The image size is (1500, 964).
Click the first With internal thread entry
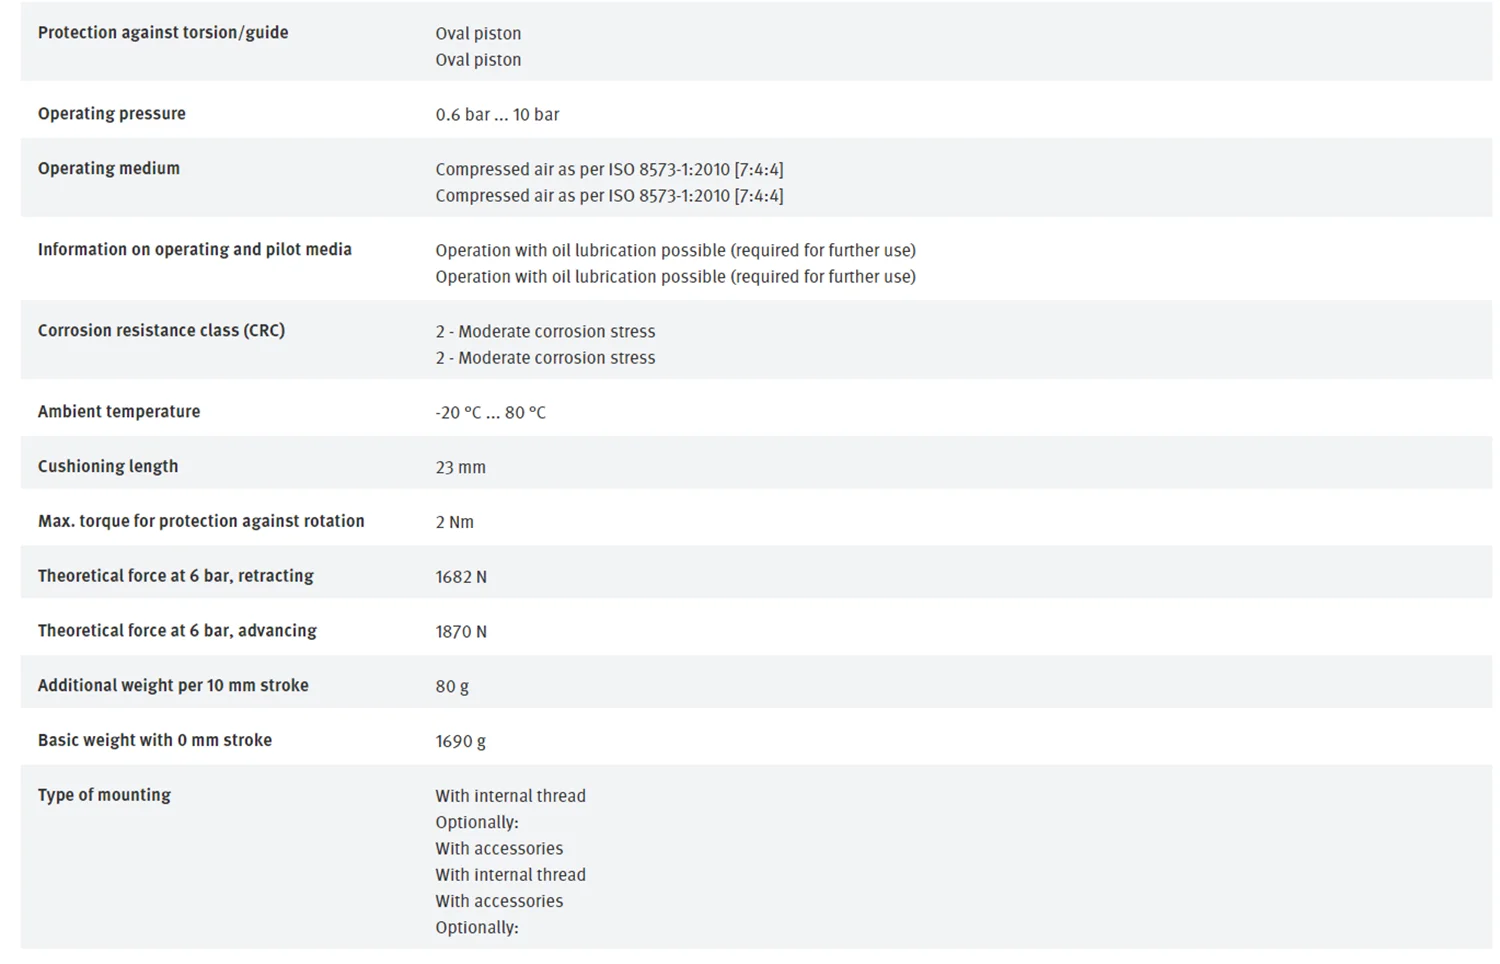510,796
